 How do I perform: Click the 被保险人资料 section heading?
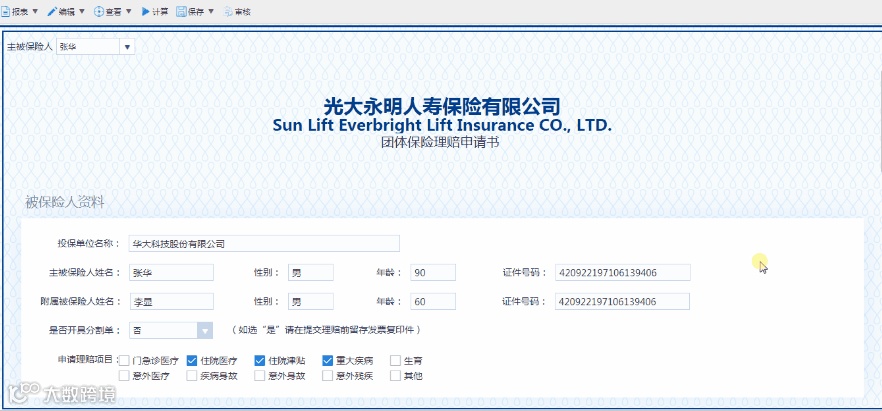65,203
